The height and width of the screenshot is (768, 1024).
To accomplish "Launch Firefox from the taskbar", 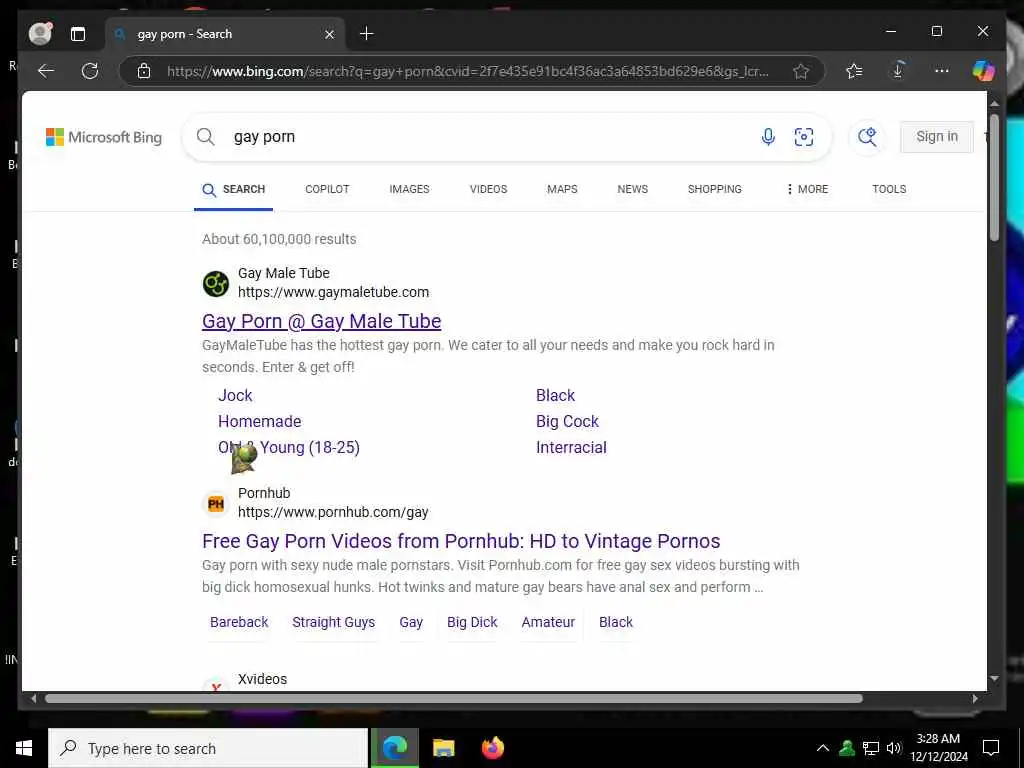I will coord(492,748).
